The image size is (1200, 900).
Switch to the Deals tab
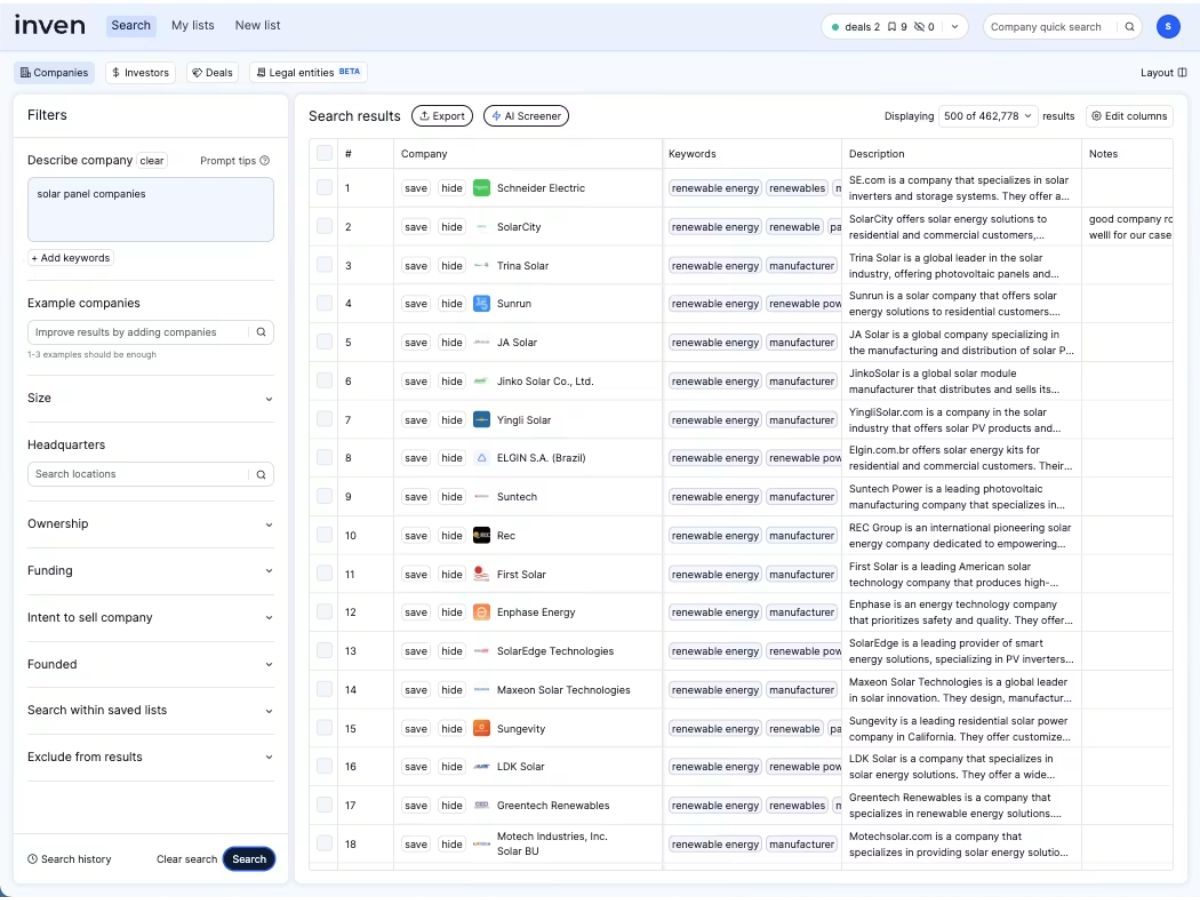[x=212, y=73]
